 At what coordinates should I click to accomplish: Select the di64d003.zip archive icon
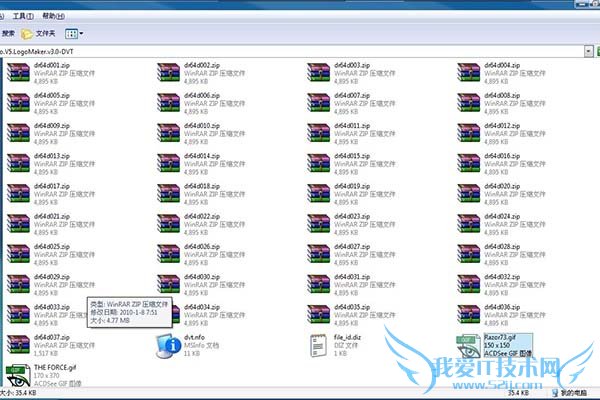point(318,73)
